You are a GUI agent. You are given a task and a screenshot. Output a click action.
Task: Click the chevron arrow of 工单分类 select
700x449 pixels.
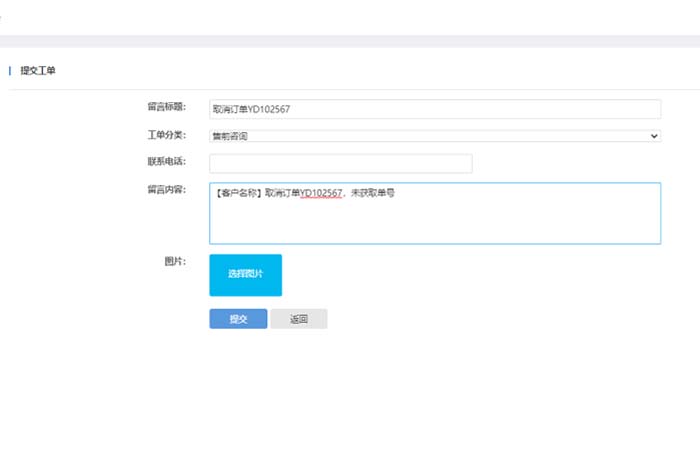[x=654, y=135]
